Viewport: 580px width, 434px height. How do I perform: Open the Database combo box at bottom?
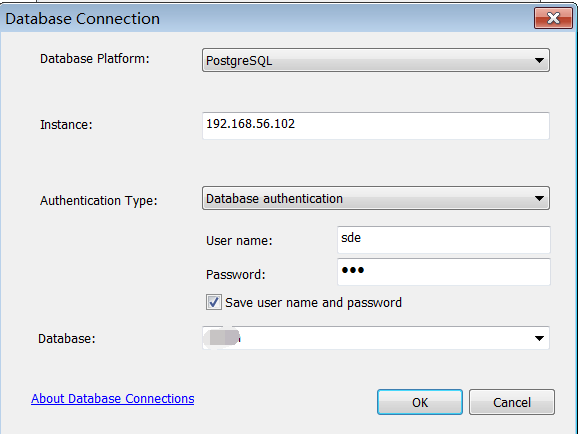click(376, 338)
